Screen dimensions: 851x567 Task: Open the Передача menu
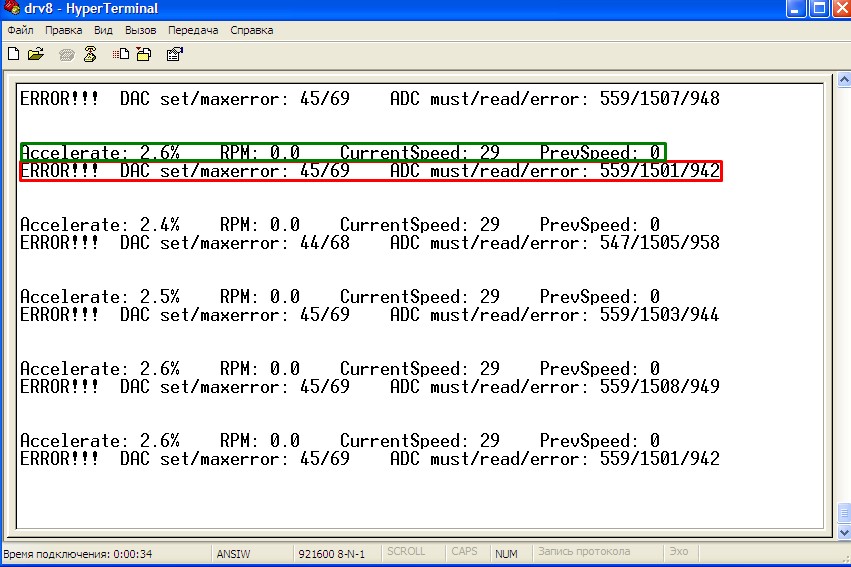[193, 30]
